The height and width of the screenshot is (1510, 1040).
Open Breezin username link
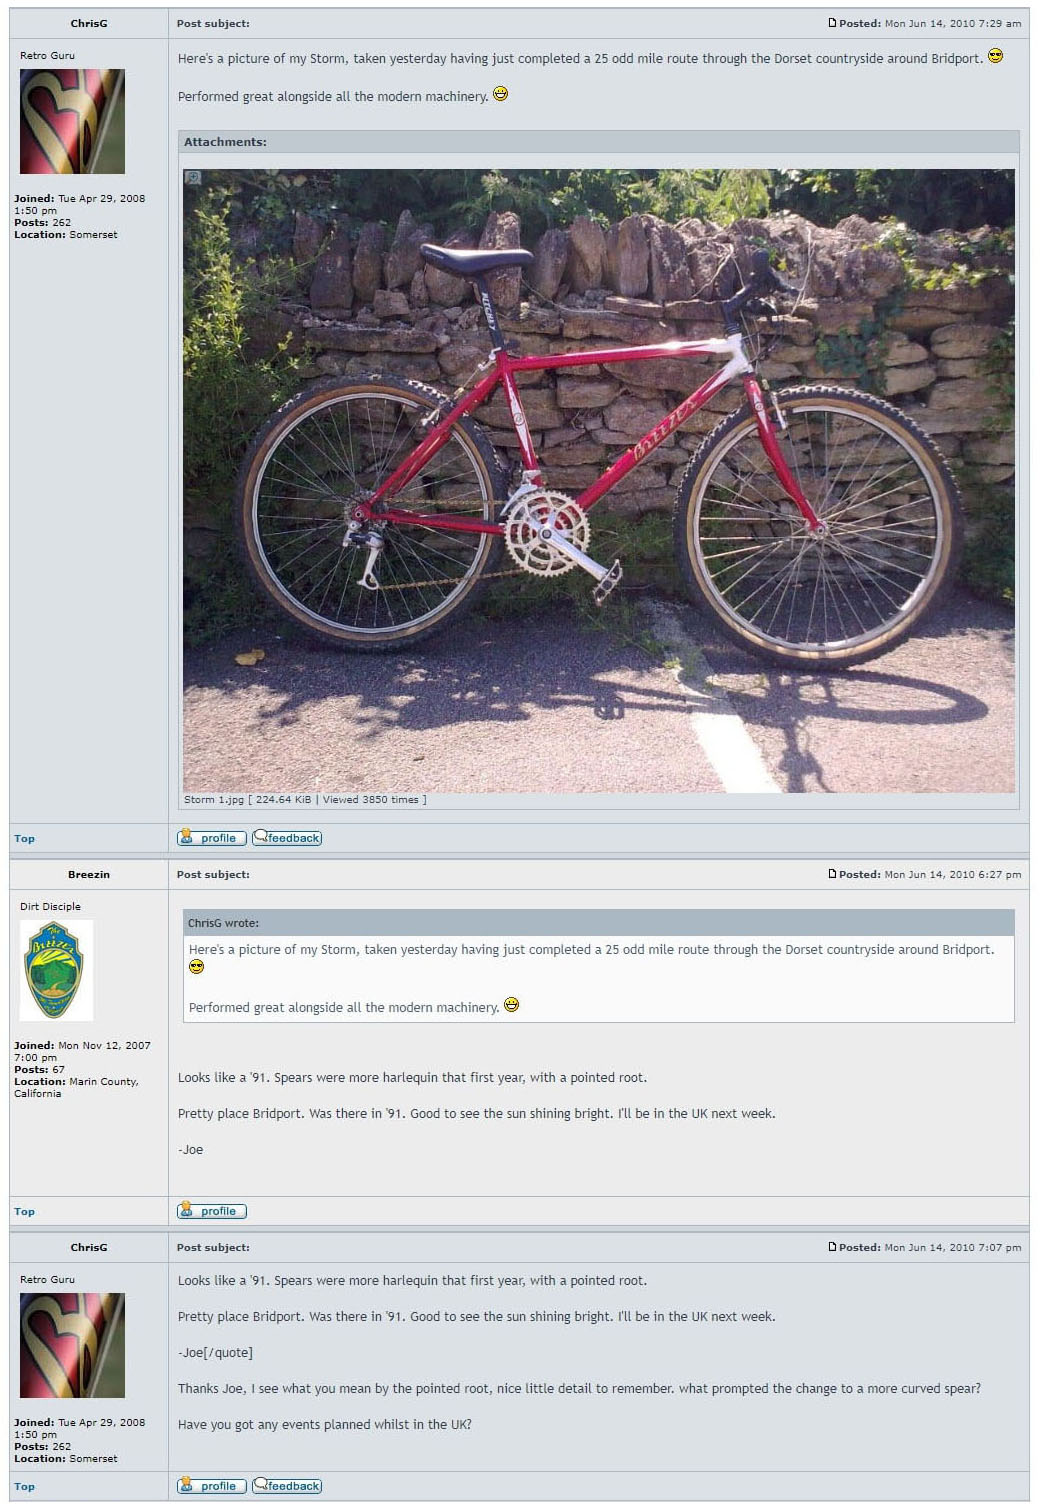click(89, 874)
